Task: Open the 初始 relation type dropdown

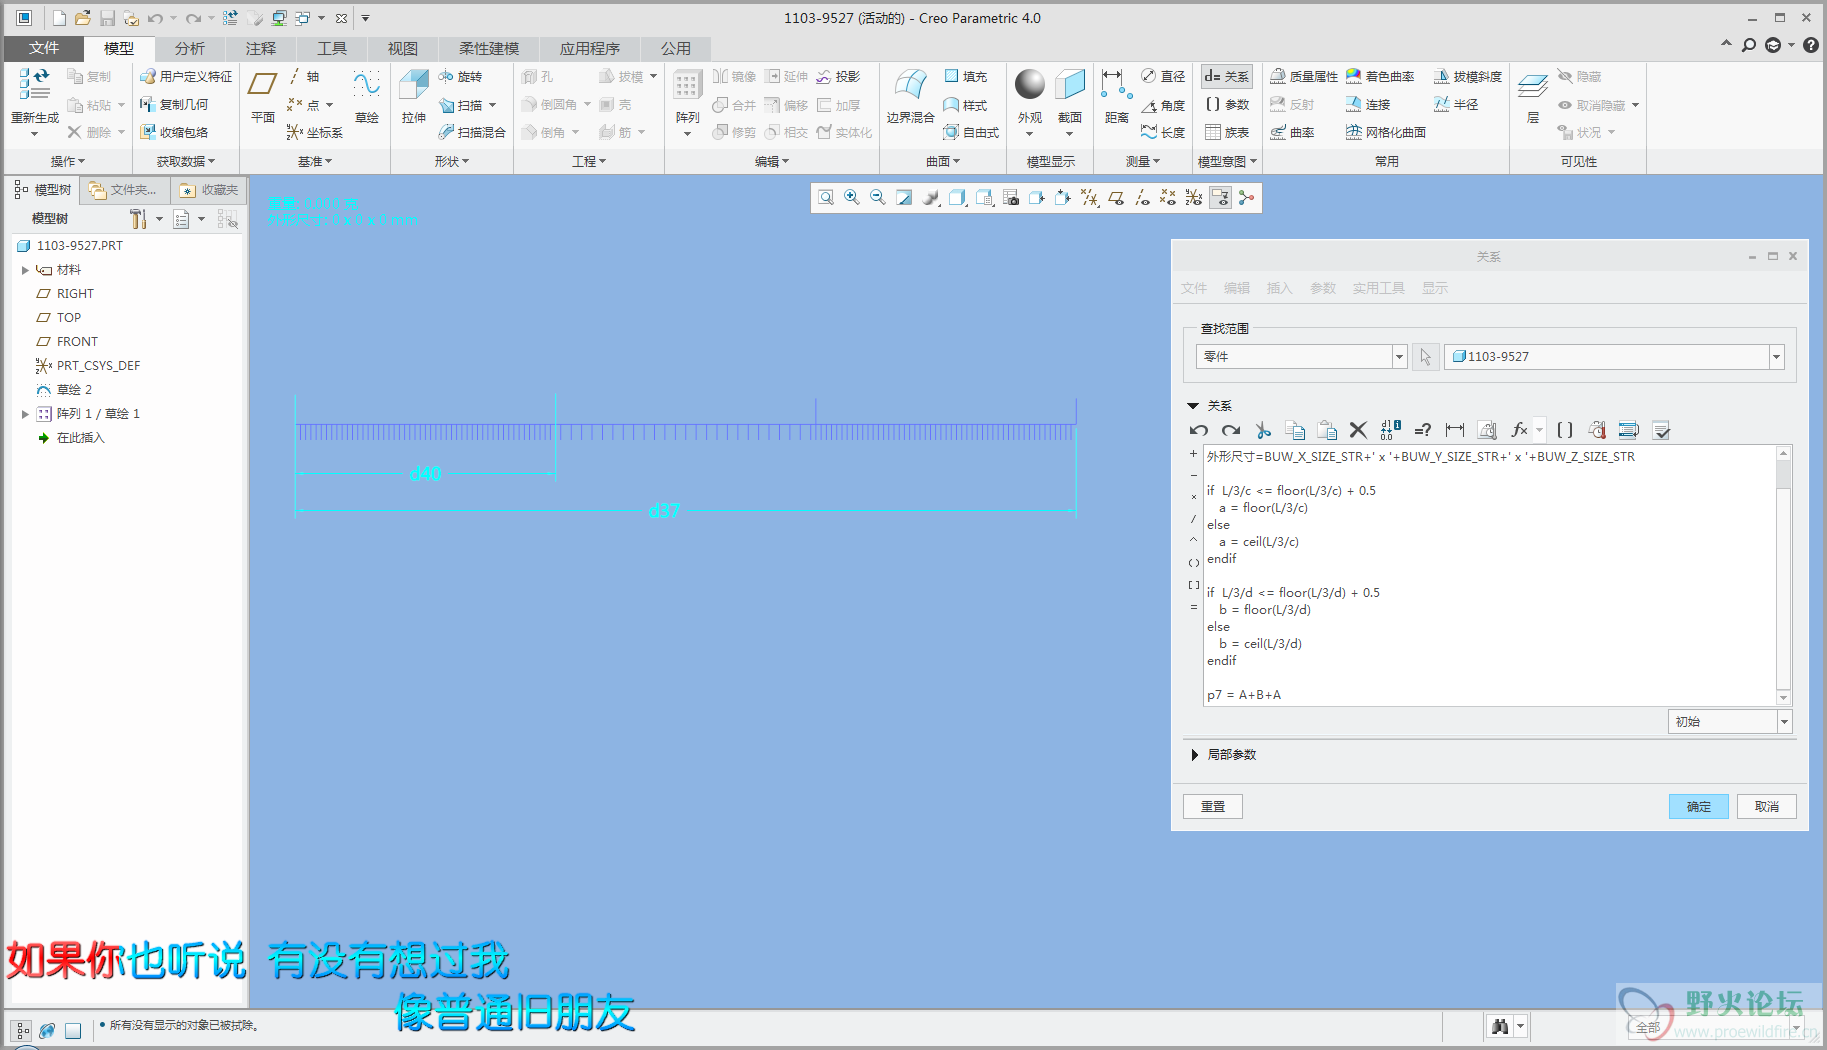Action: tap(1783, 721)
